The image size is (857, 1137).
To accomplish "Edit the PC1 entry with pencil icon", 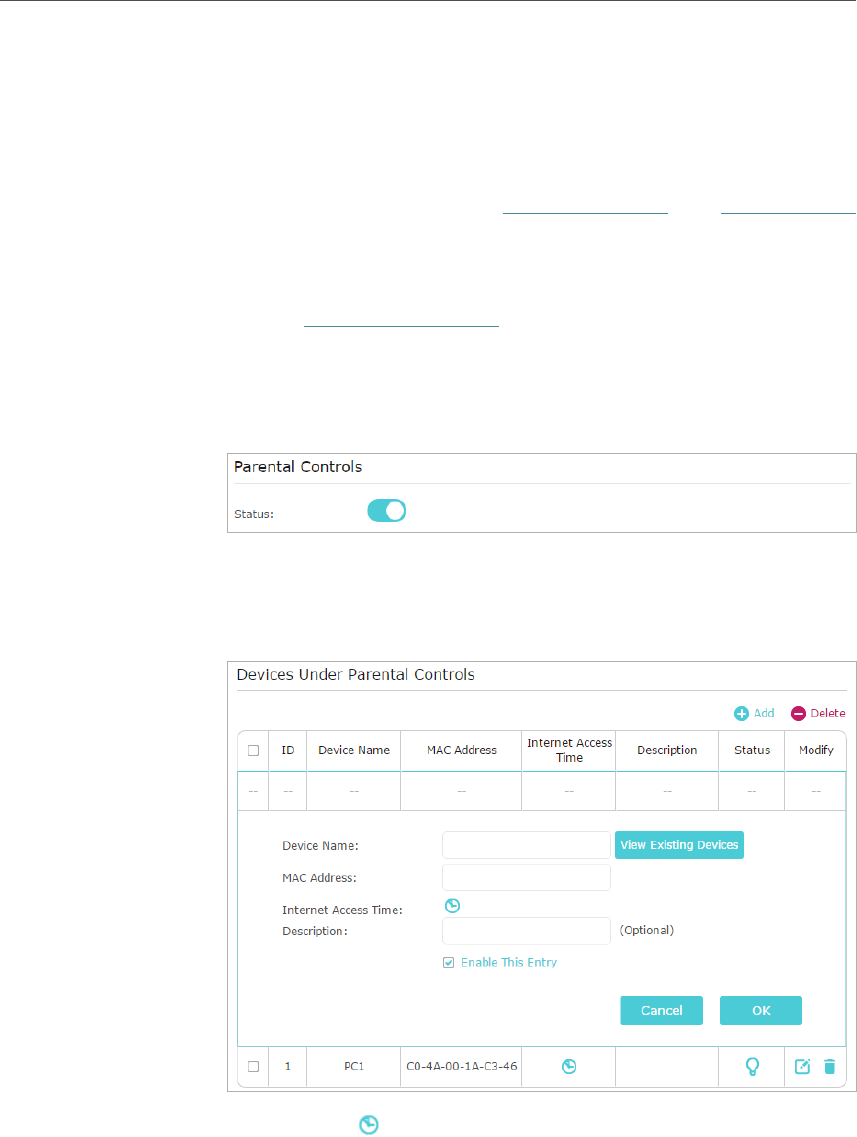I will 802,1066.
